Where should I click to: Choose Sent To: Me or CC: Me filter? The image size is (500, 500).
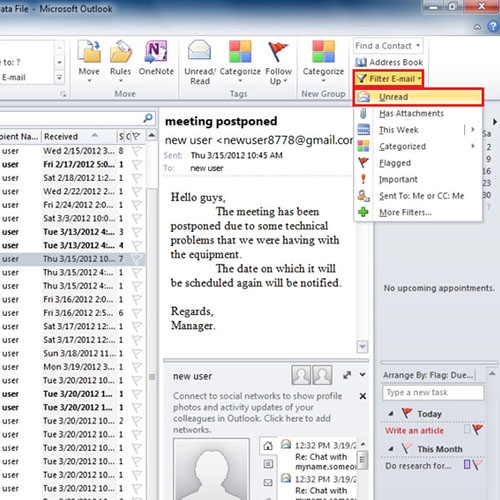click(x=418, y=196)
